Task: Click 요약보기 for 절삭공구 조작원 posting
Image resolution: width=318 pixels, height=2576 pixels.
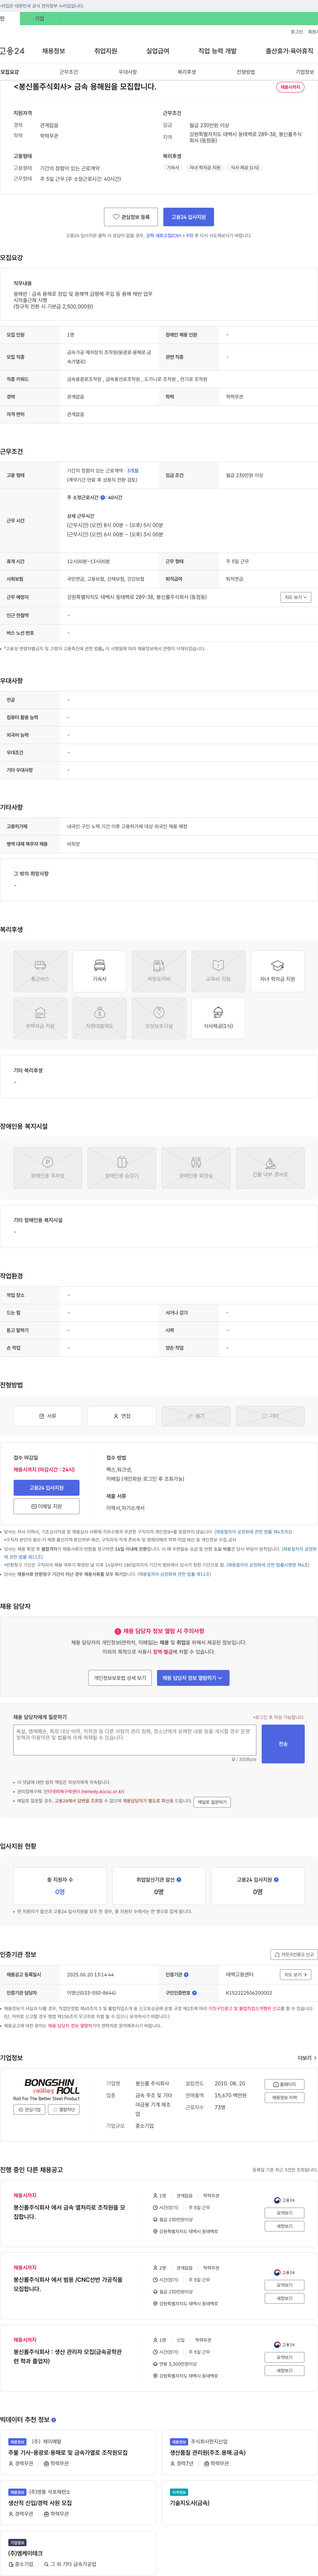Action: (285, 2213)
